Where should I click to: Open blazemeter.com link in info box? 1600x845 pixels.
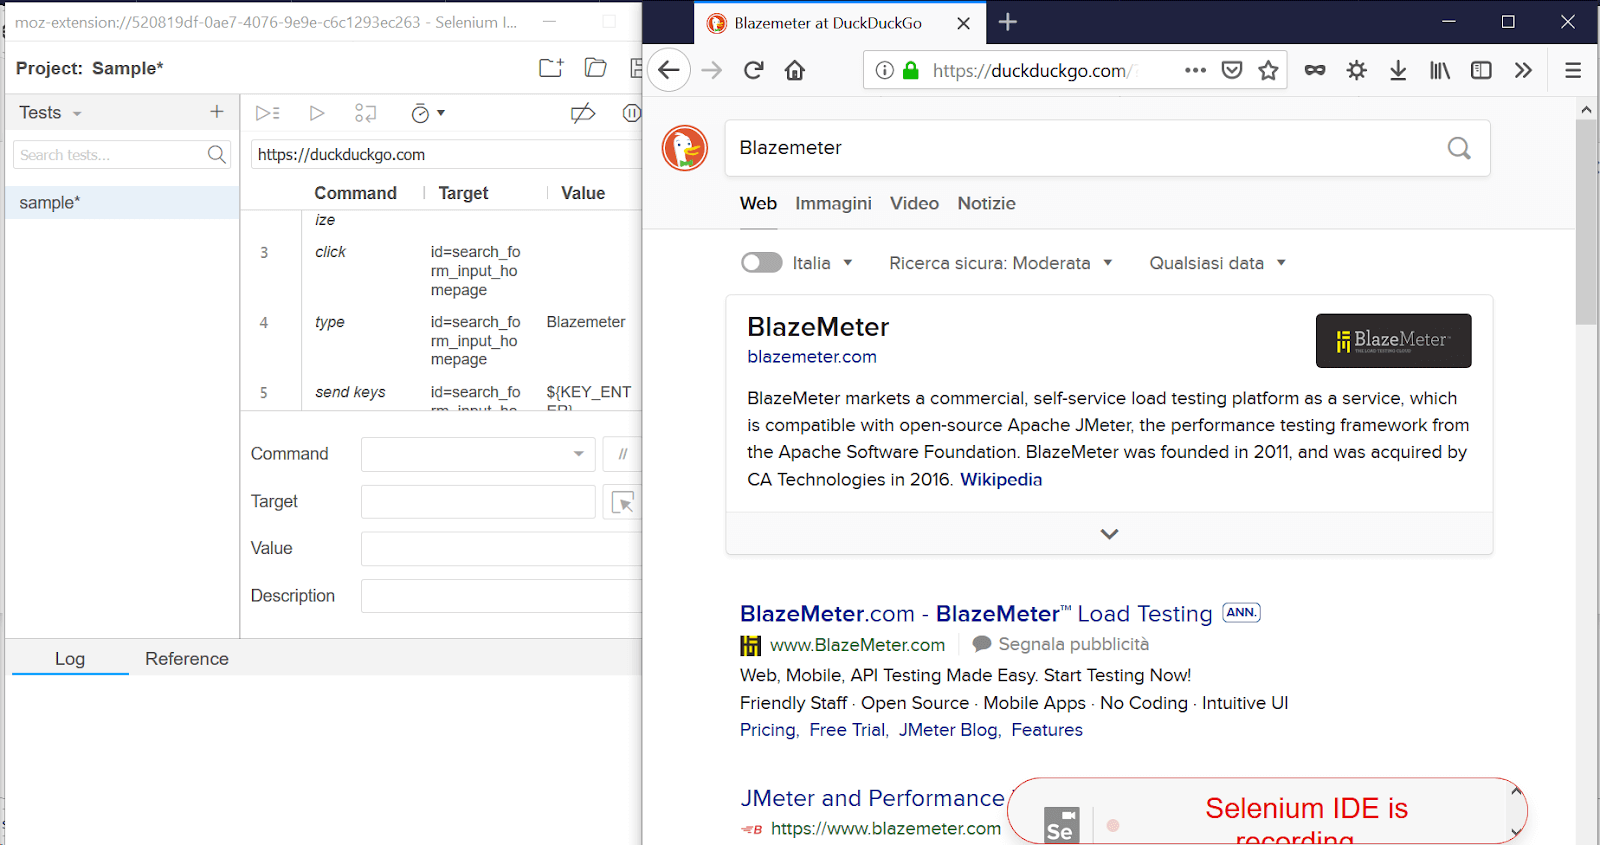pyautogui.click(x=812, y=357)
